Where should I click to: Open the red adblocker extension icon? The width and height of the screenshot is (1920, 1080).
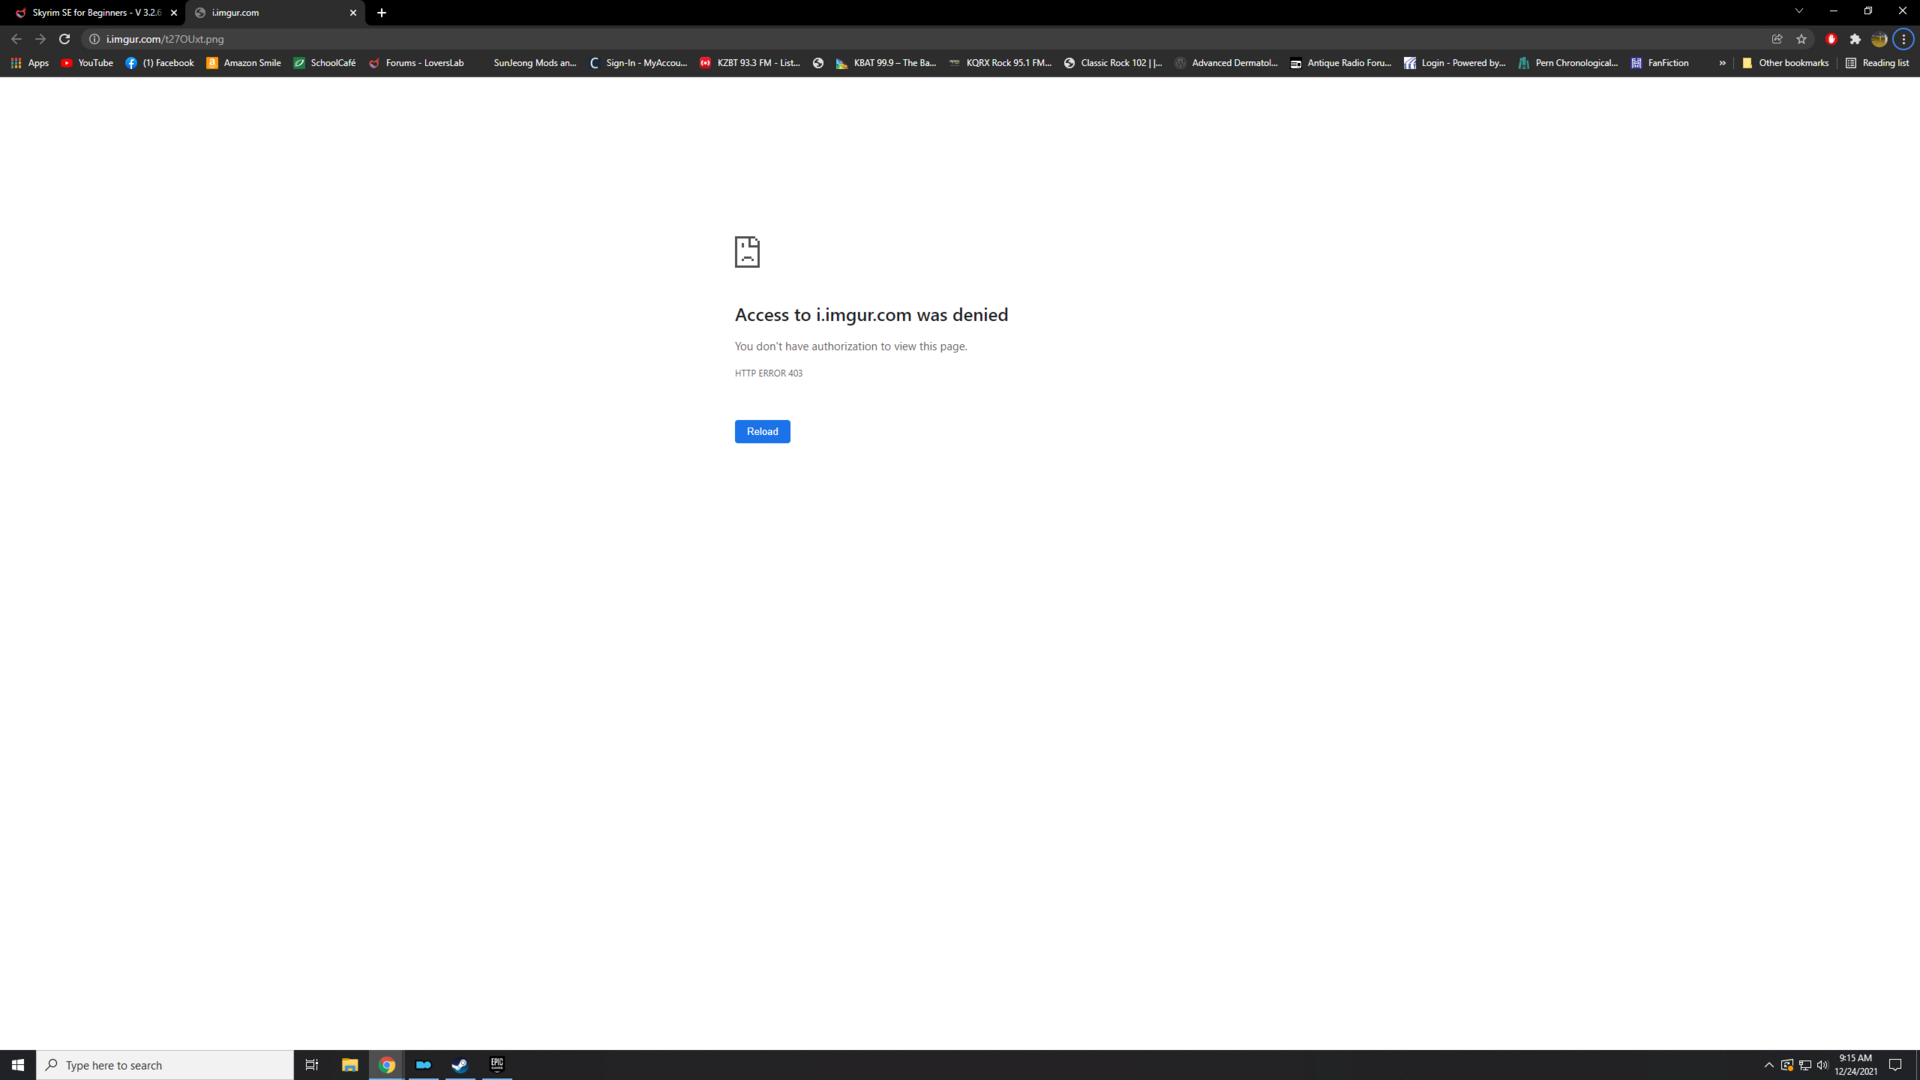[1831, 39]
